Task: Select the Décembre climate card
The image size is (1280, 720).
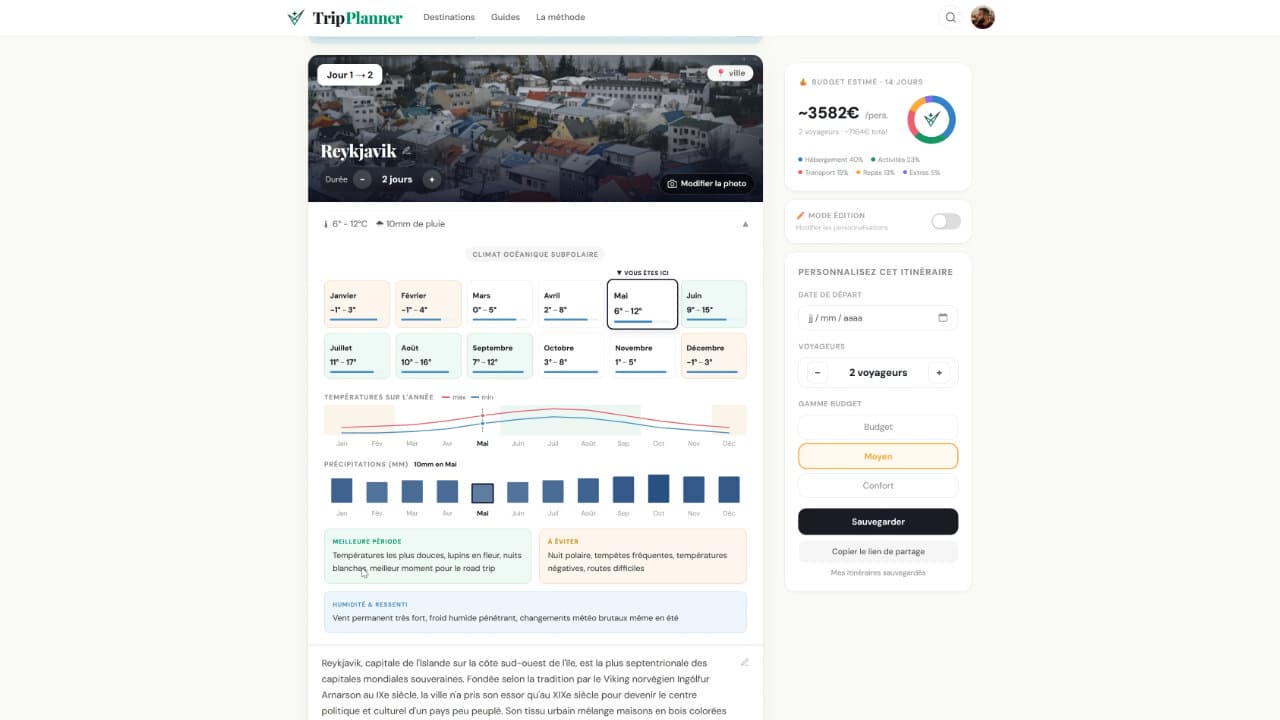Action: point(714,356)
